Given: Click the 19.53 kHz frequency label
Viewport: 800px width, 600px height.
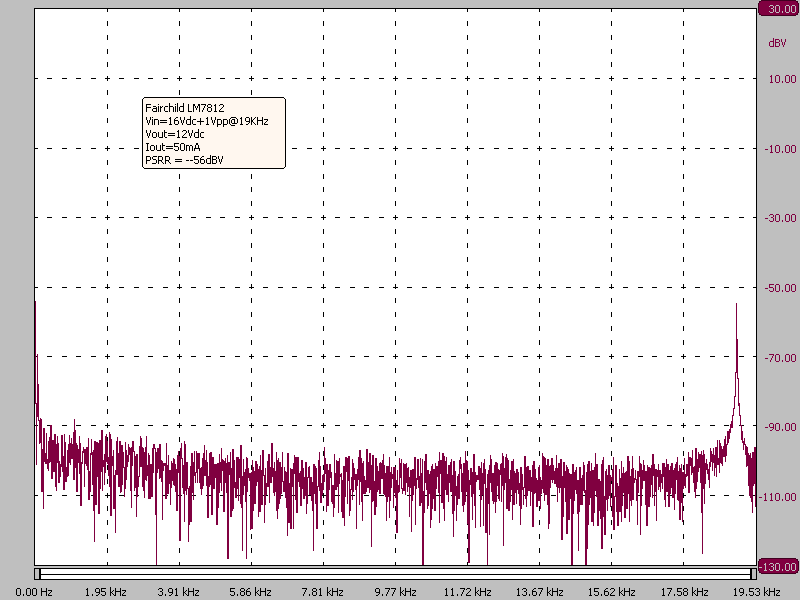Looking at the screenshot, I should [x=756, y=592].
